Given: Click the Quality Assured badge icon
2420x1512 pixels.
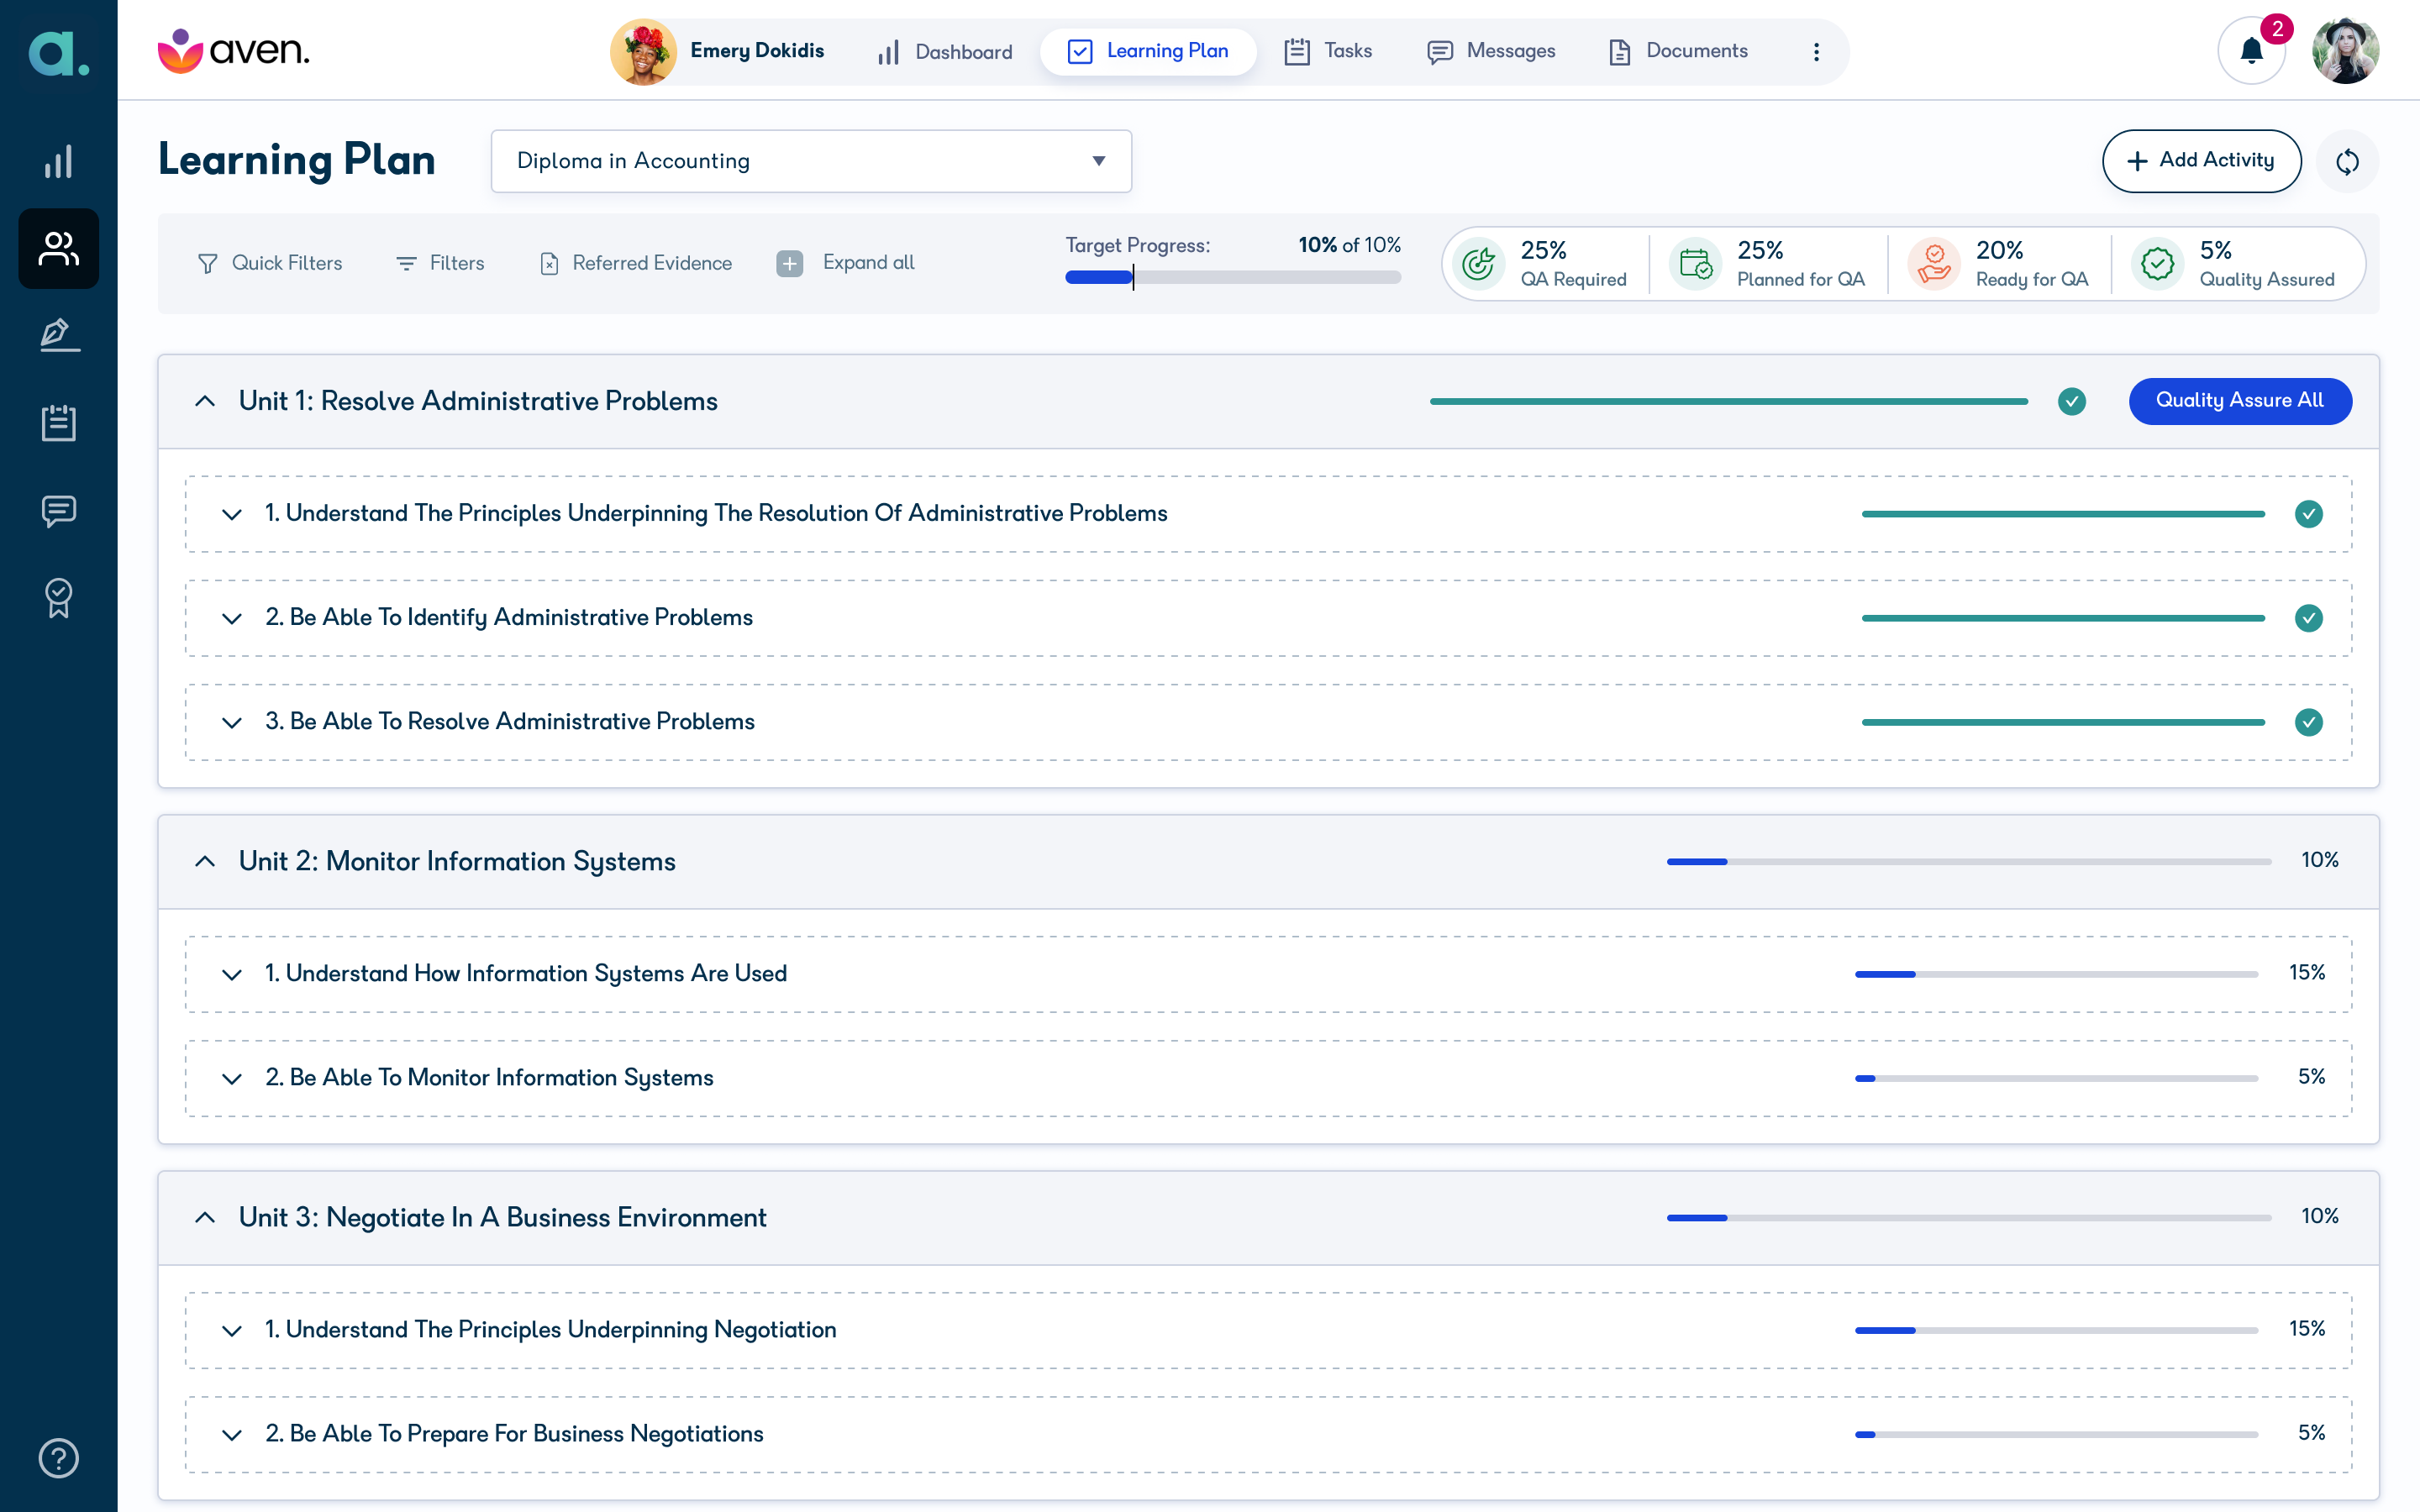Looking at the screenshot, I should [2158, 264].
